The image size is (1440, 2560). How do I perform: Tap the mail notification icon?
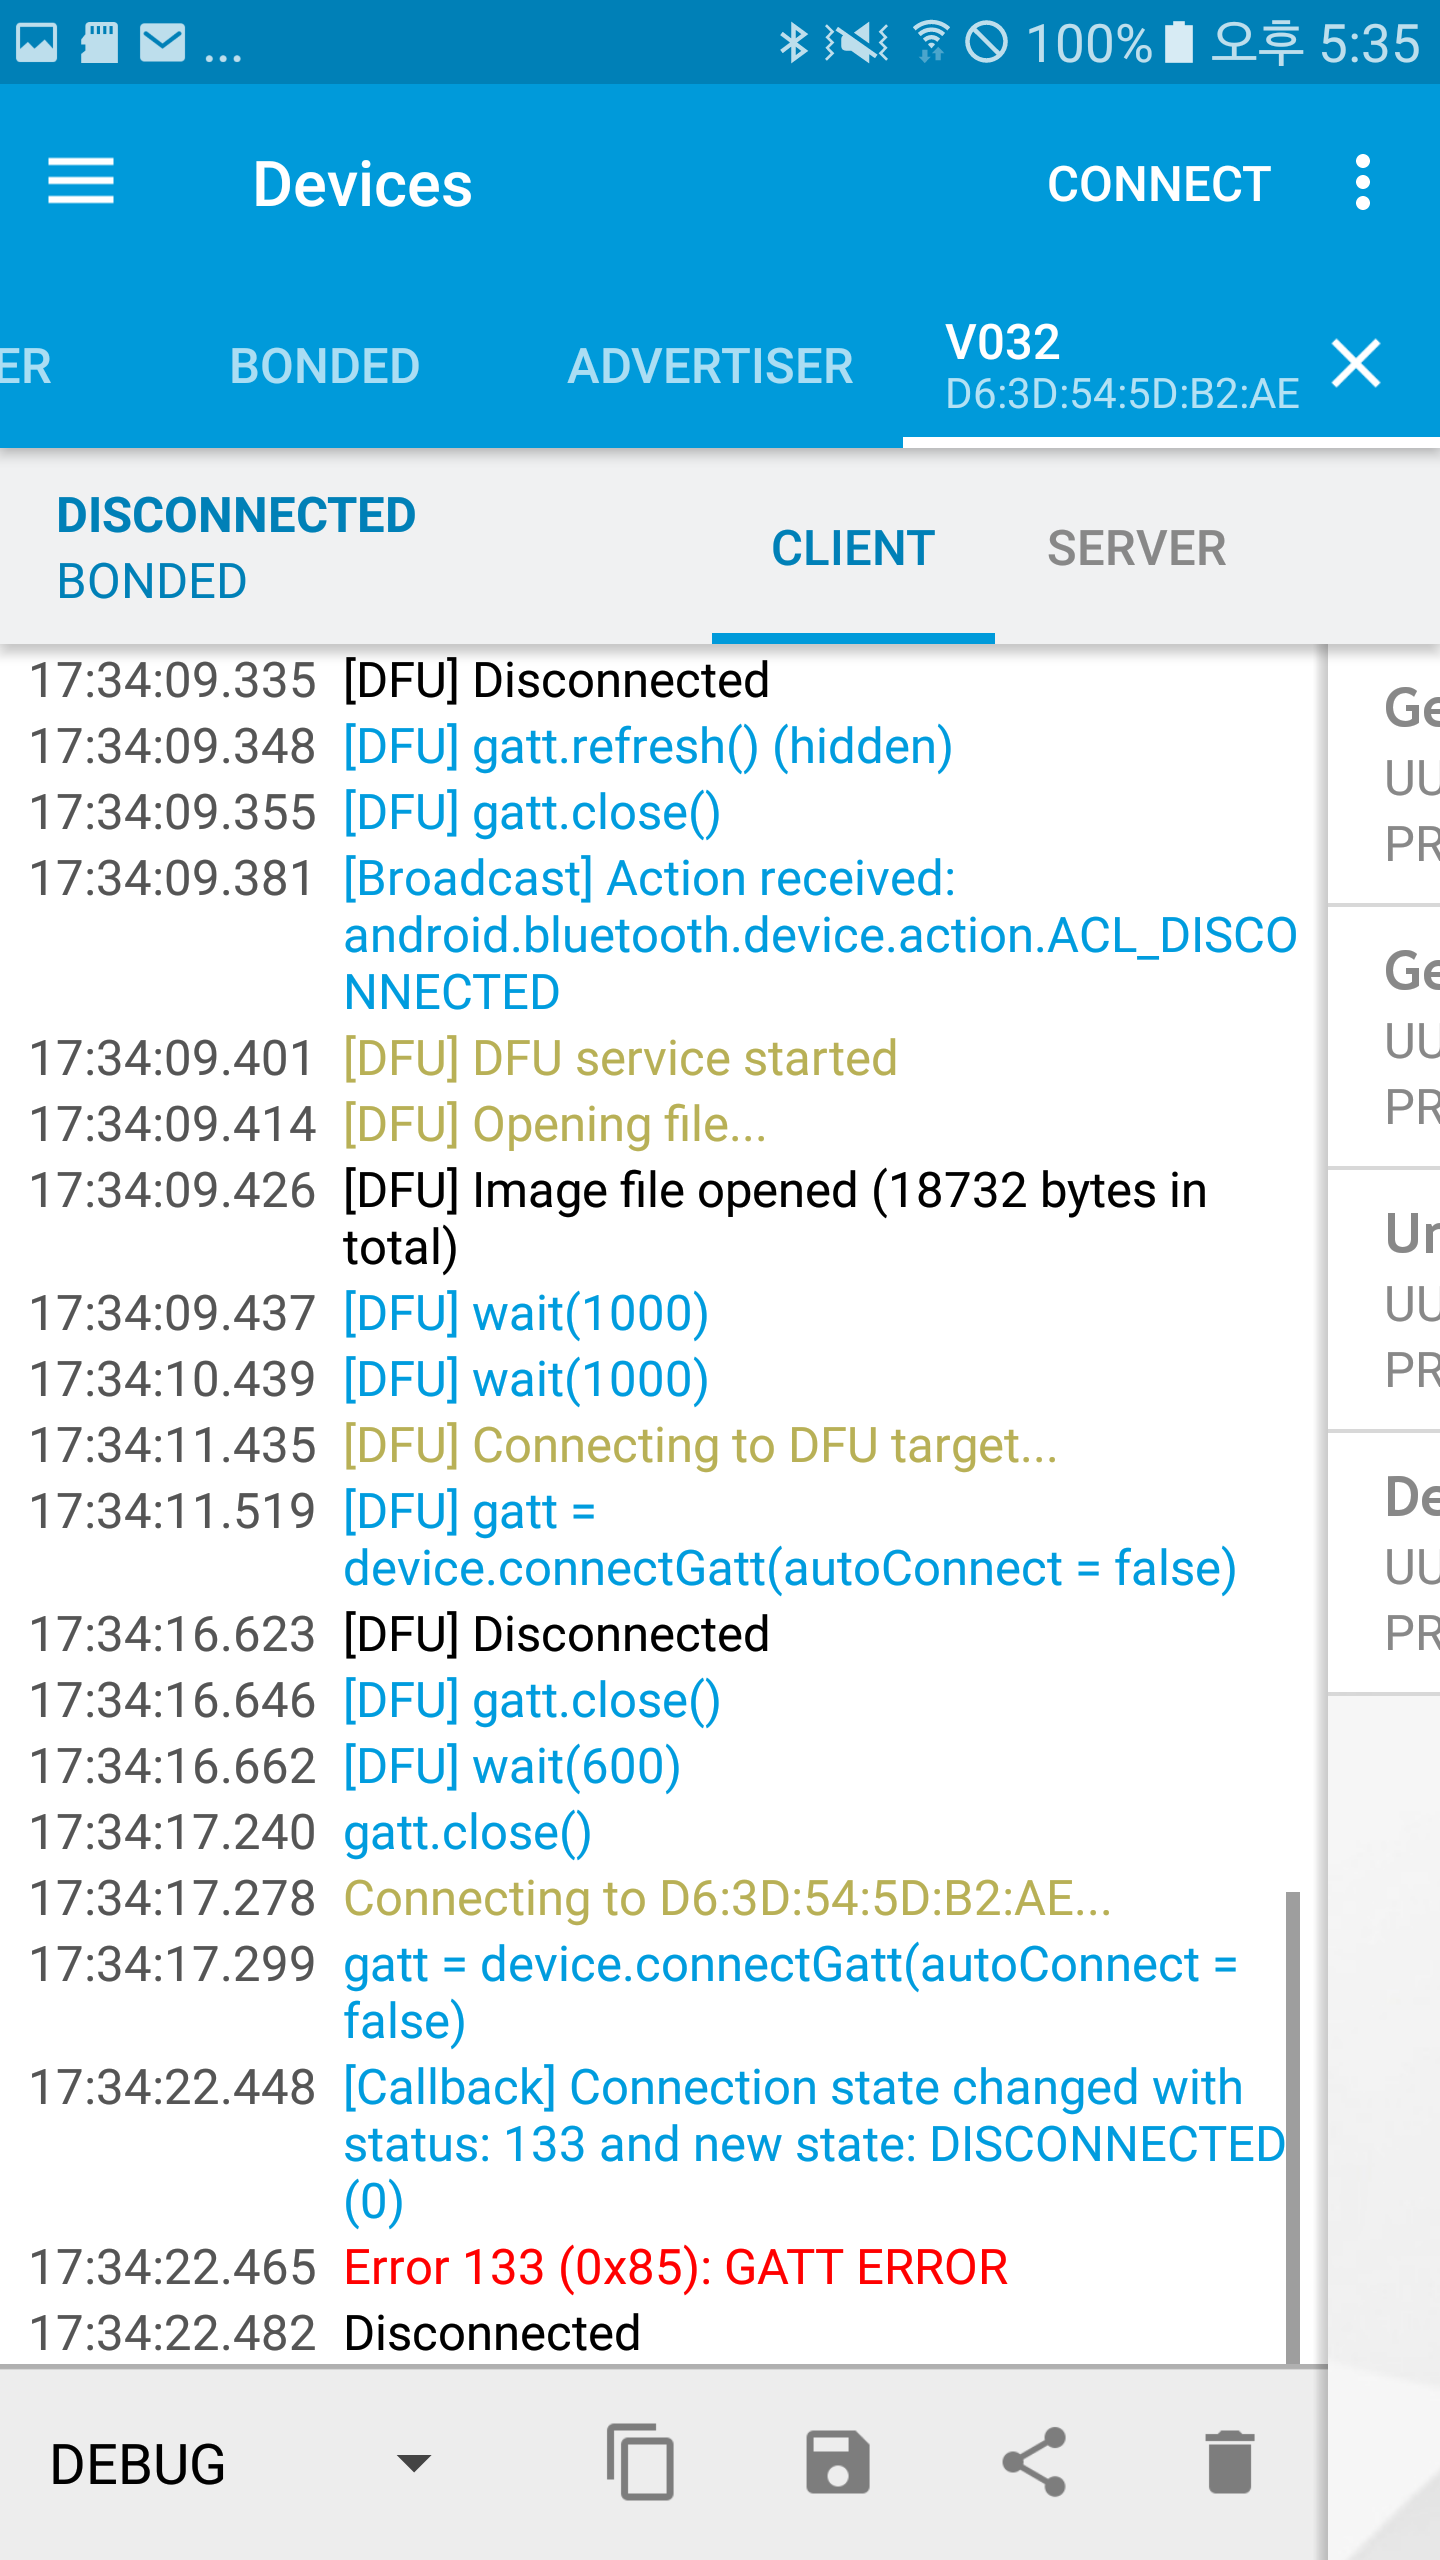pos(162,43)
